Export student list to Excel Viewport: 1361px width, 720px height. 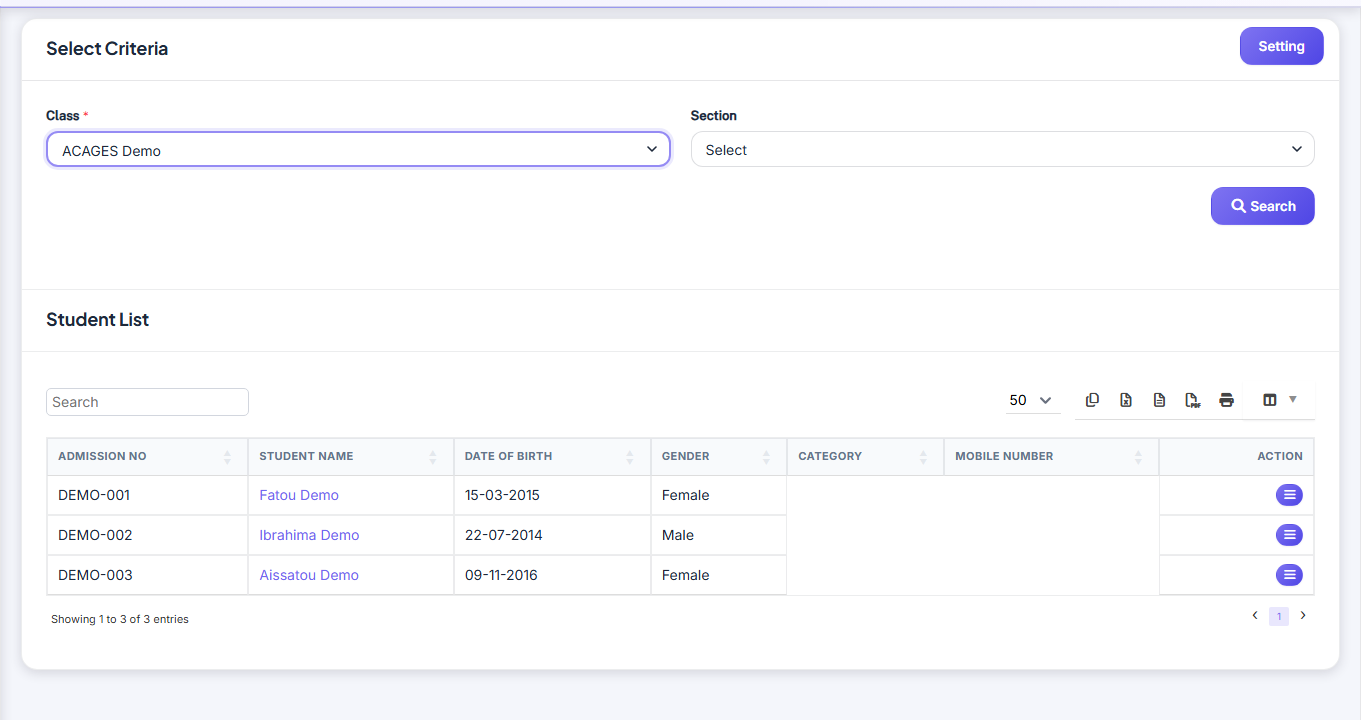point(1126,400)
